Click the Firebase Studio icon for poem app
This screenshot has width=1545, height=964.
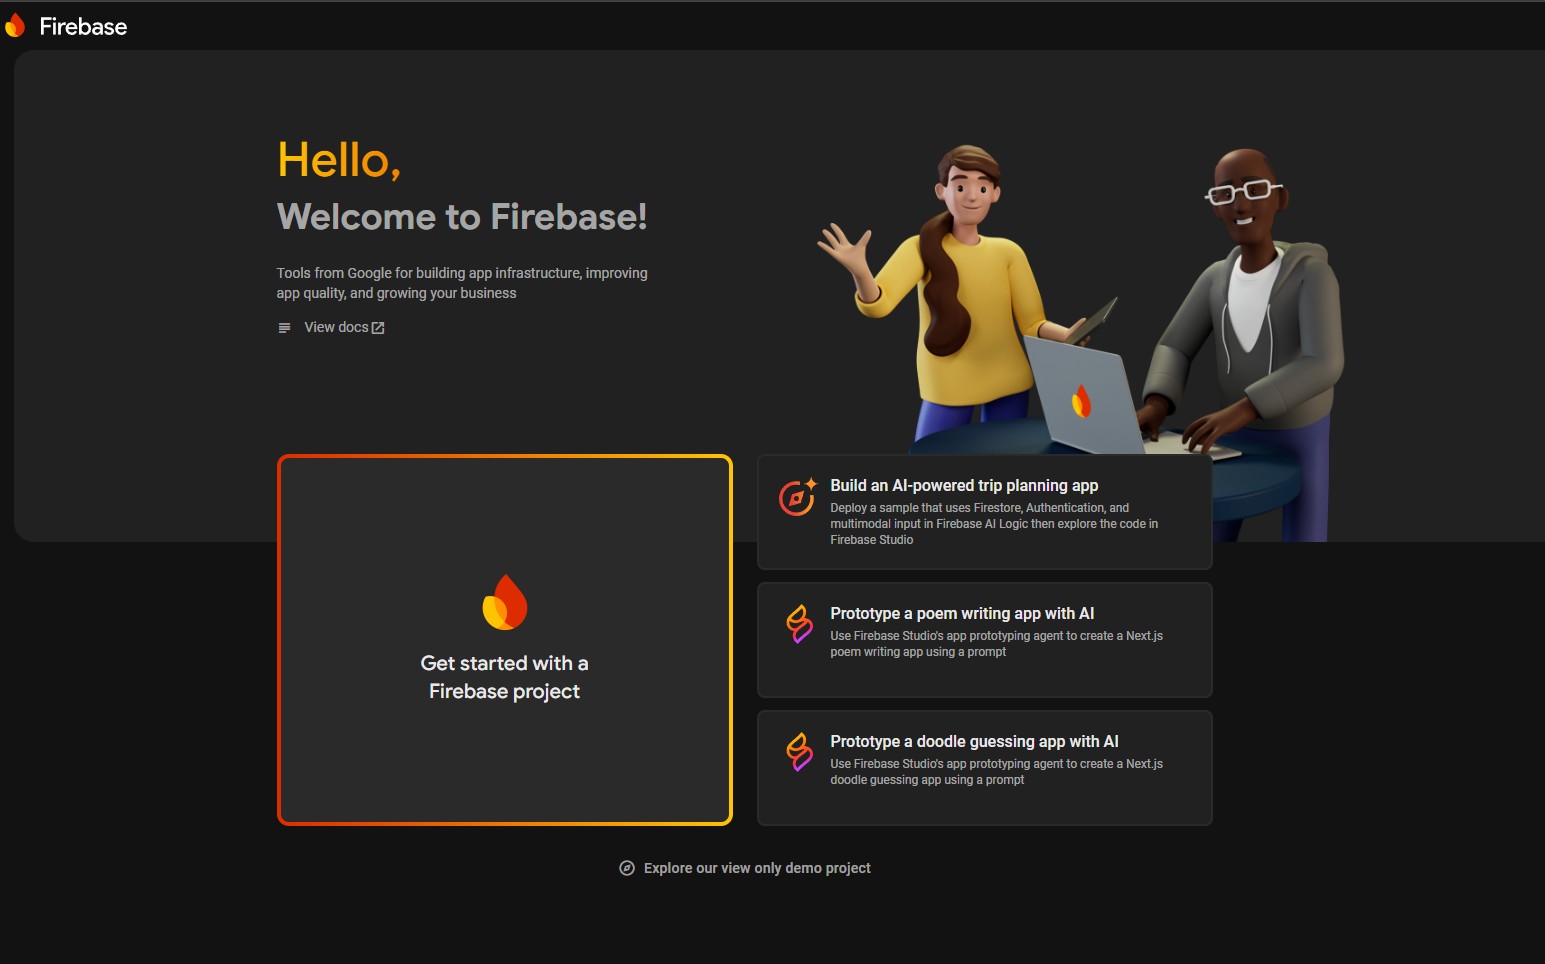[799, 624]
